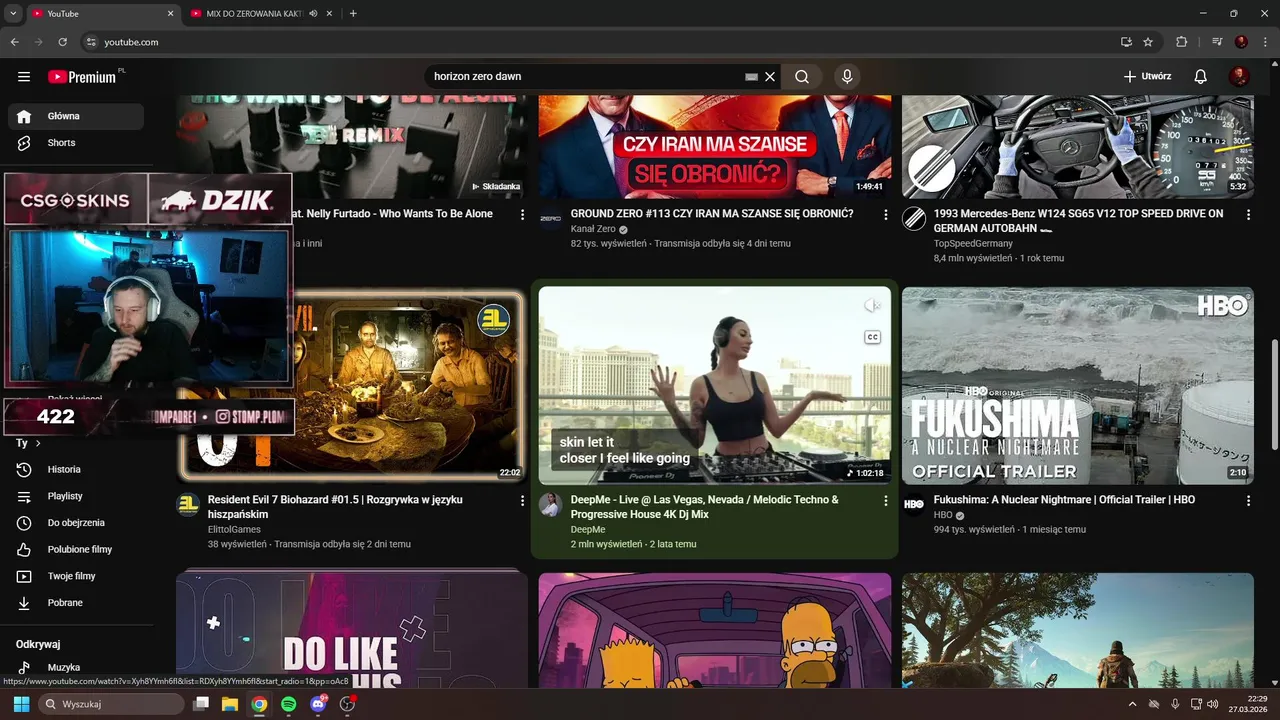Open Polubione filmy in sidebar
The width and height of the screenshot is (1280, 720).
(76, 549)
